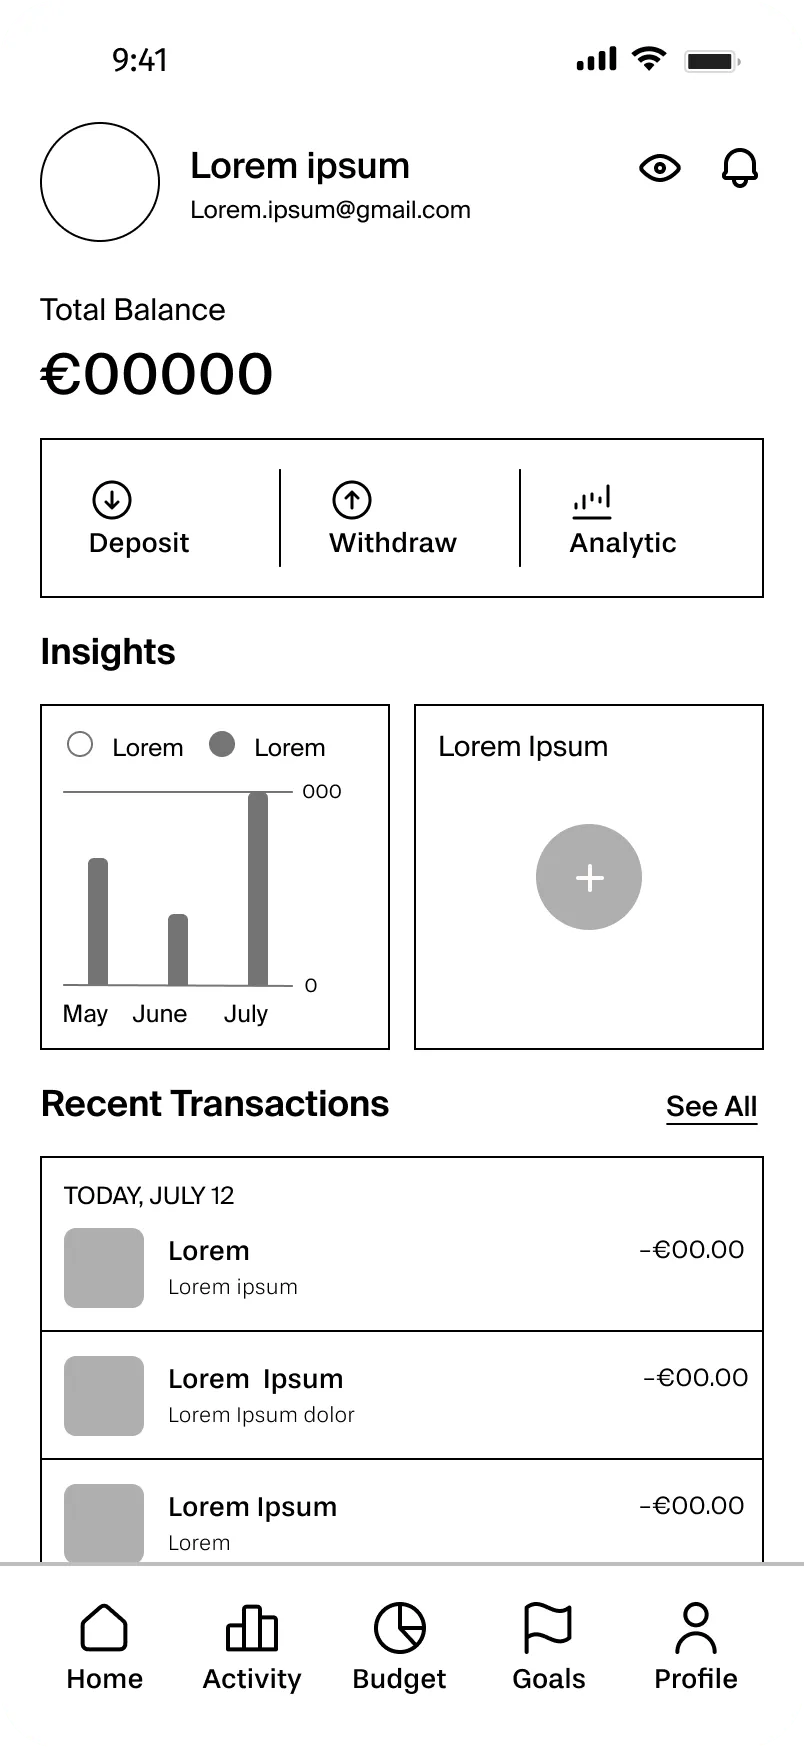Click the May bar in the chart

98,922
